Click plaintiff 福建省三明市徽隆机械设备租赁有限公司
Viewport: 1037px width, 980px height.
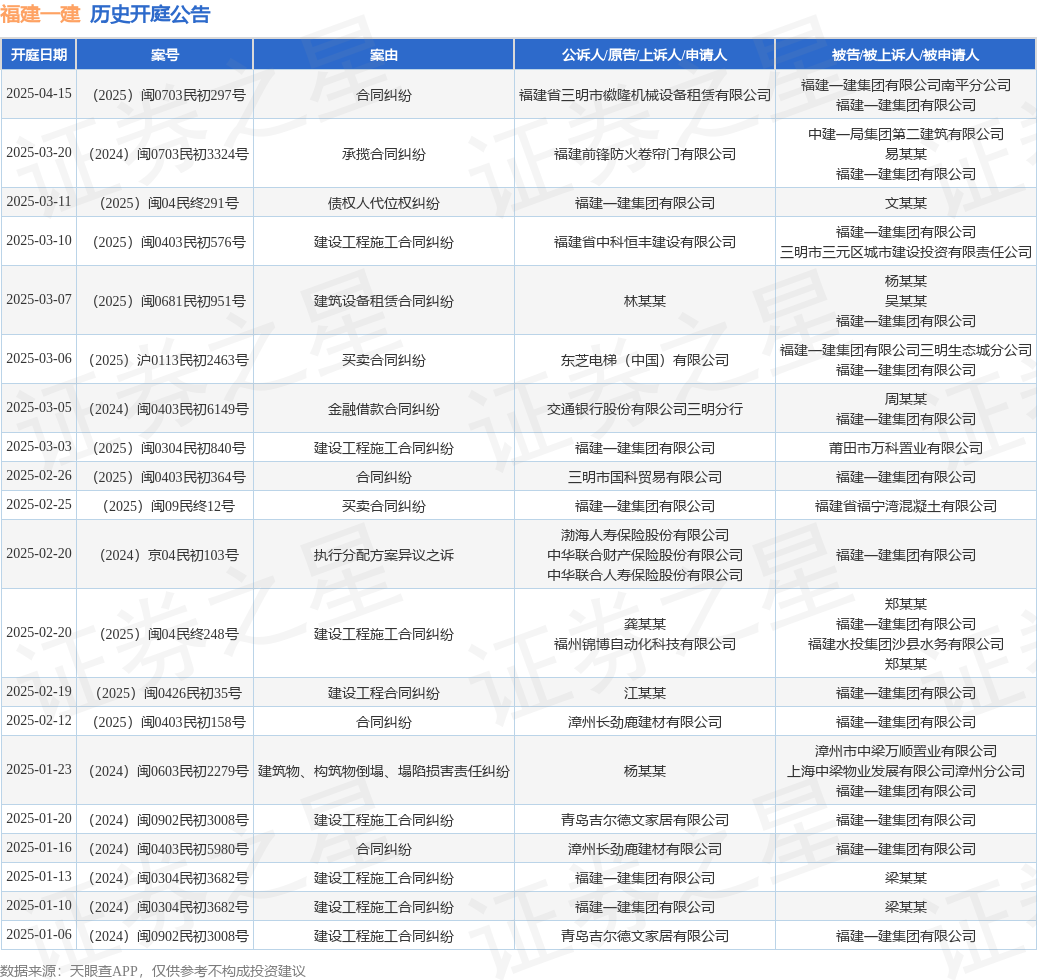[644, 95]
